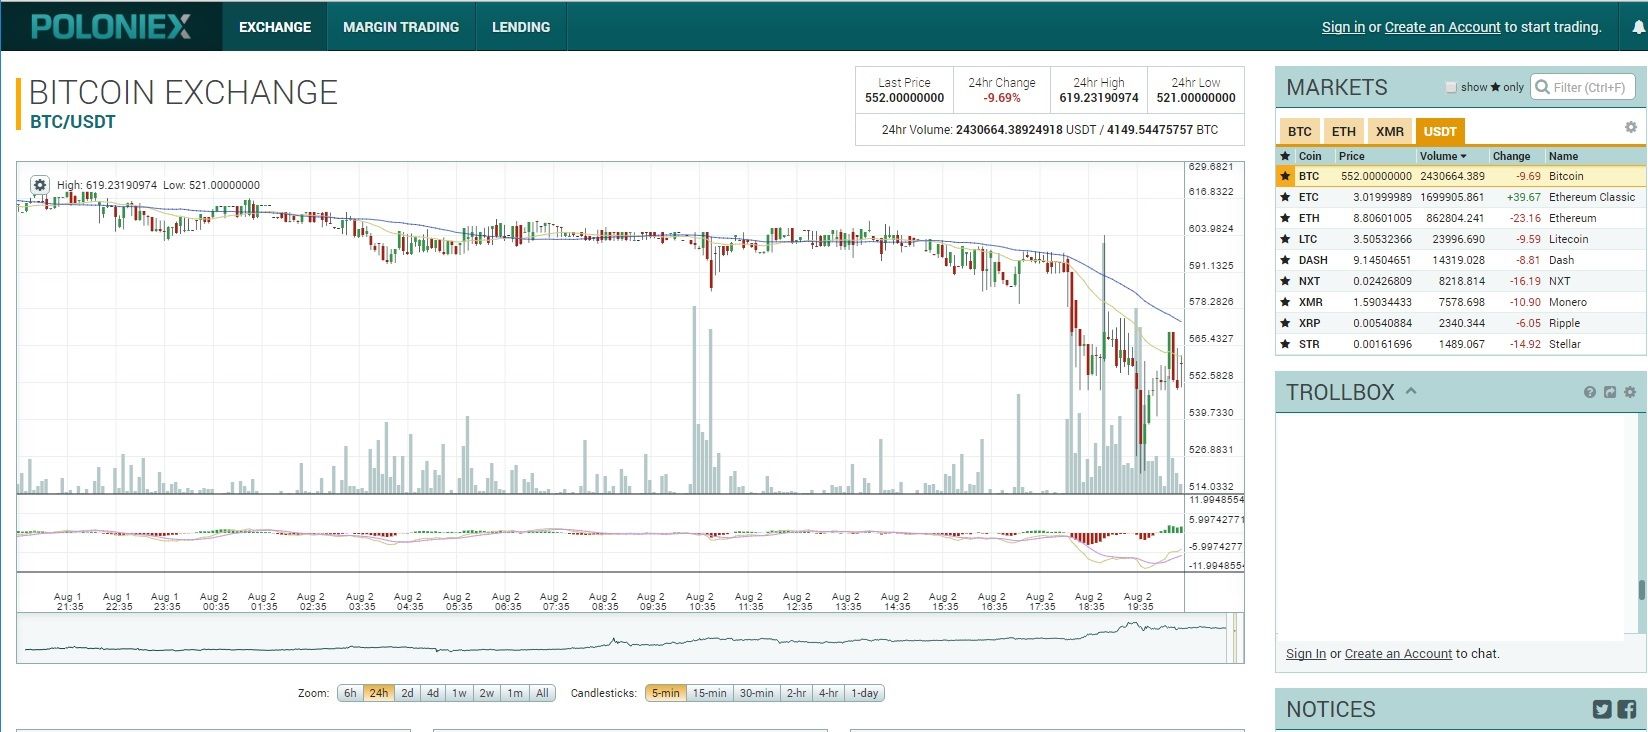Open the Twitter icon in Notices

click(x=1602, y=709)
